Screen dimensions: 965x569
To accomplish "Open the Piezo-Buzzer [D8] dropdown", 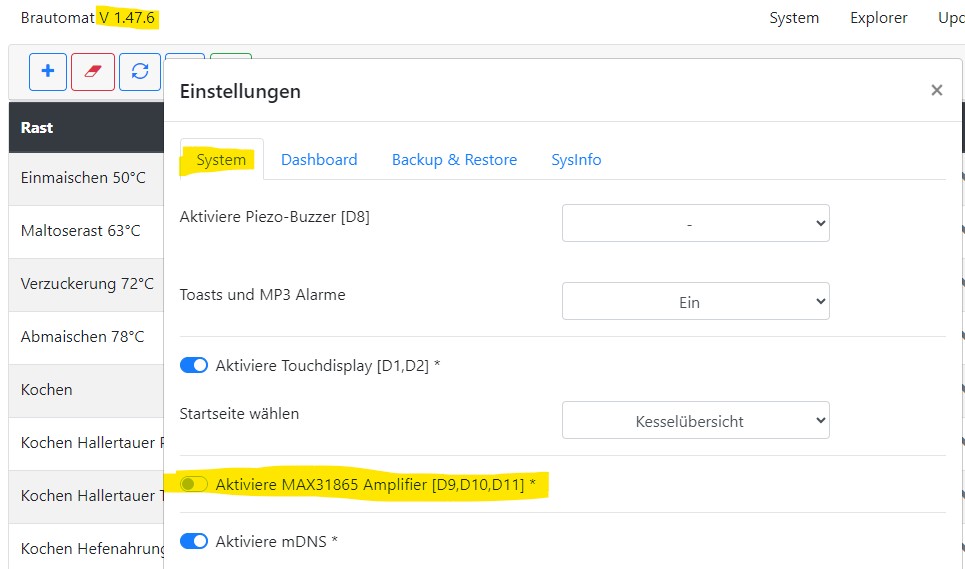I will pos(695,224).
